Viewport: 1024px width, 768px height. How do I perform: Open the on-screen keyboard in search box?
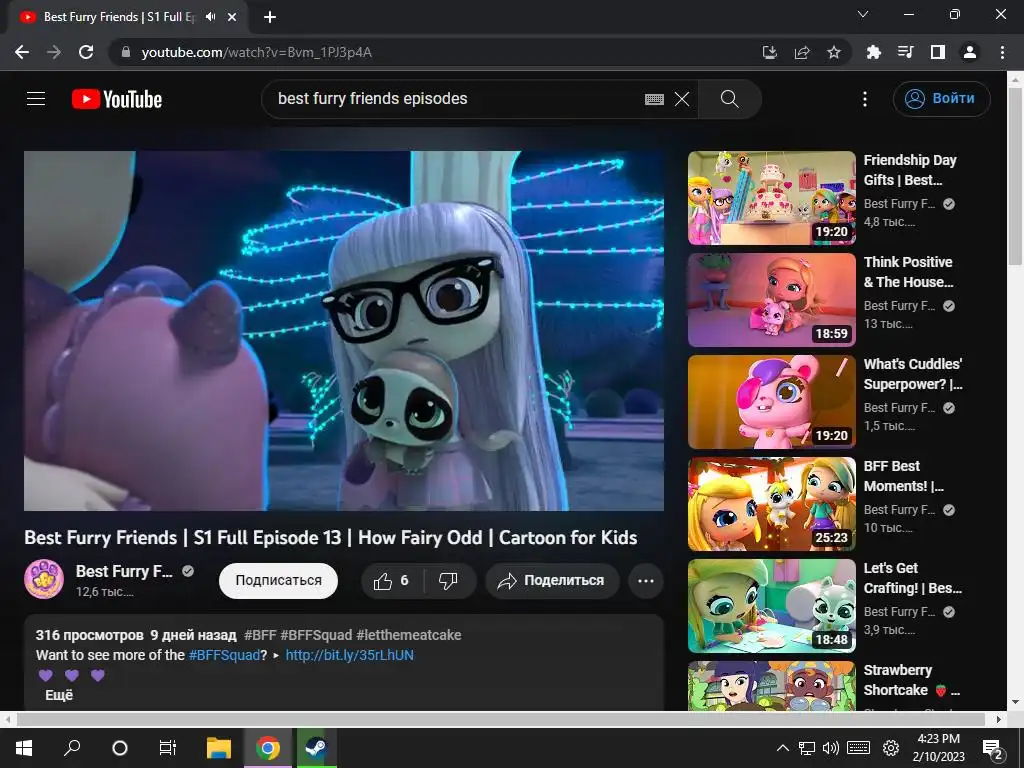pyautogui.click(x=654, y=99)
